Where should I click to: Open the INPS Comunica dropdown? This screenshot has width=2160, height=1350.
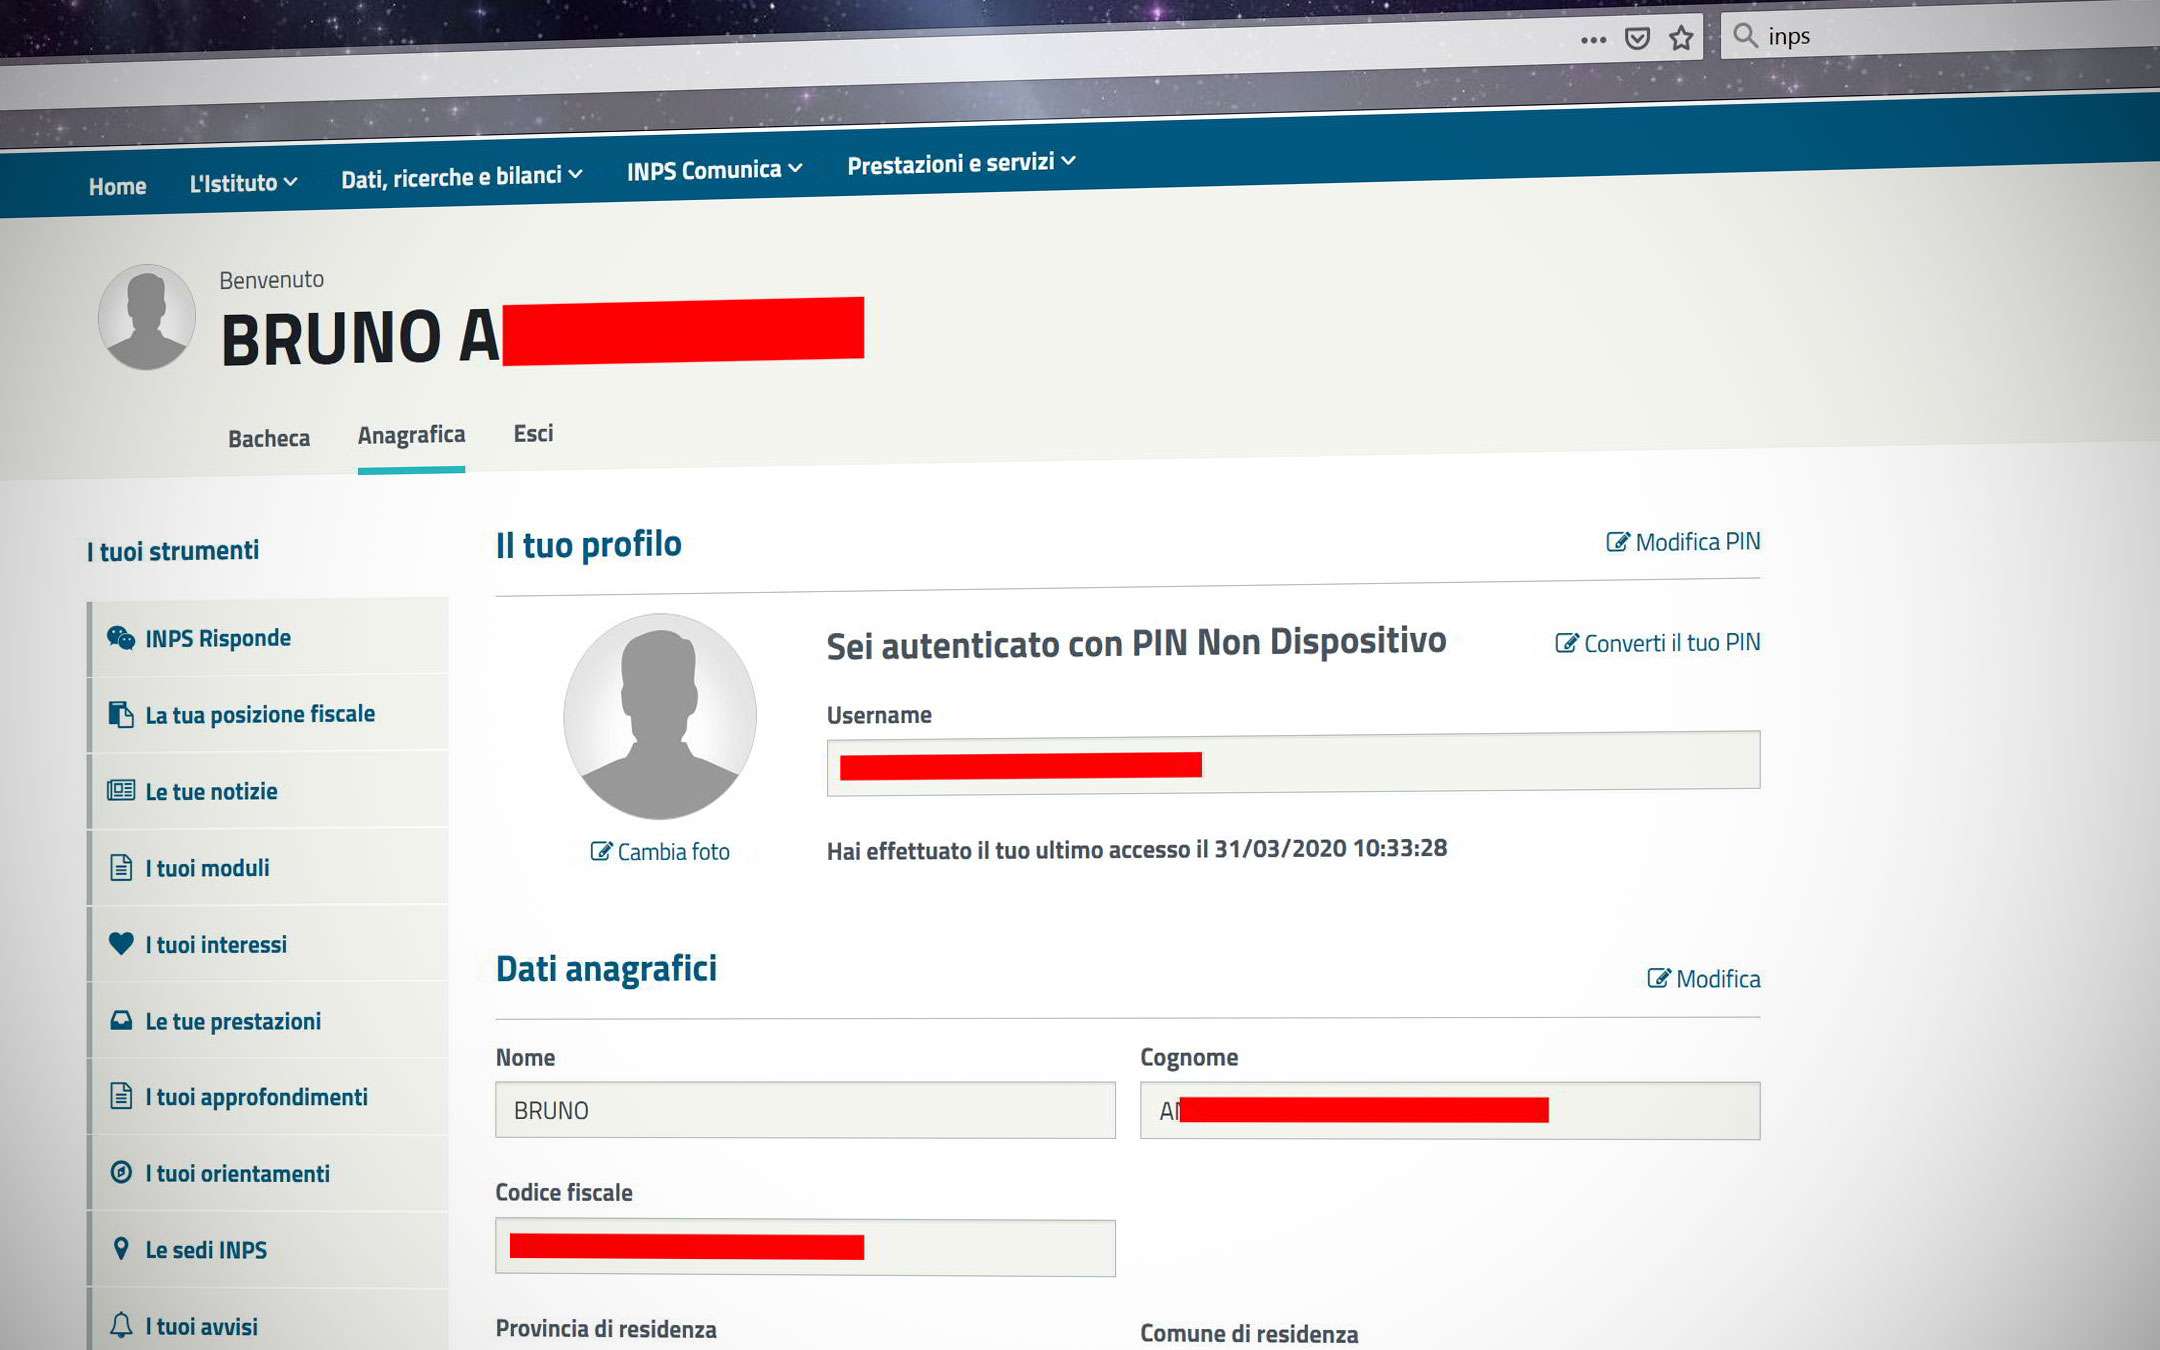pyautogui.click(x=714, y=170)
